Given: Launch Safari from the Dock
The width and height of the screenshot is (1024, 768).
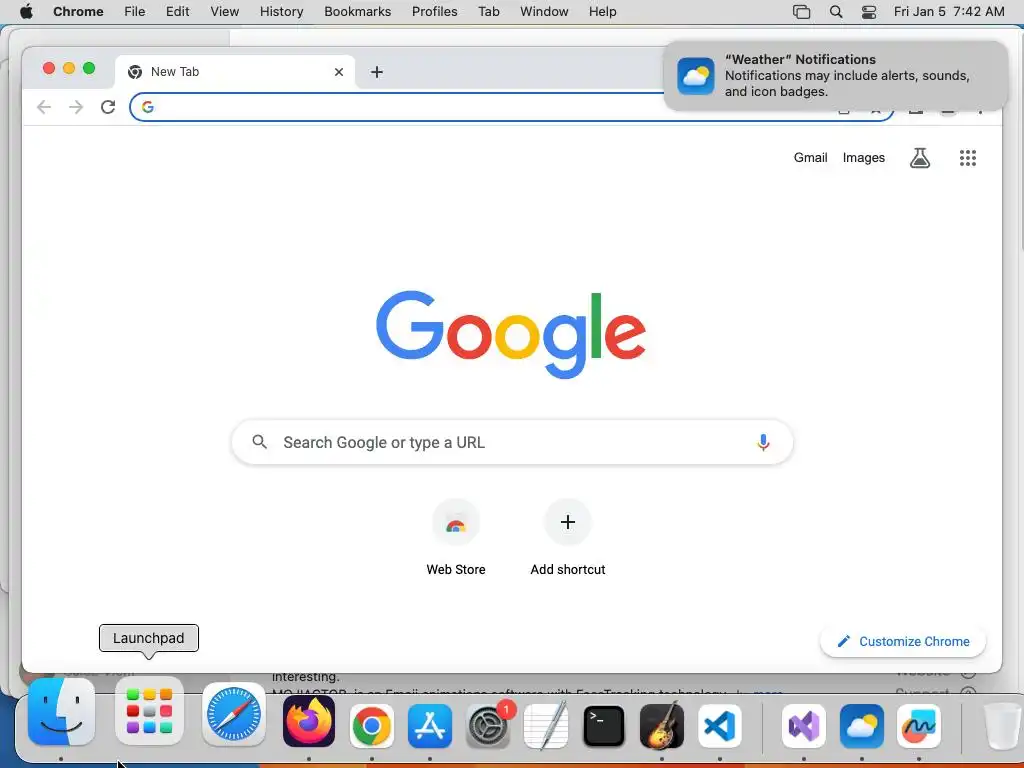Looking at the screenshot, I should pos(234,714).
